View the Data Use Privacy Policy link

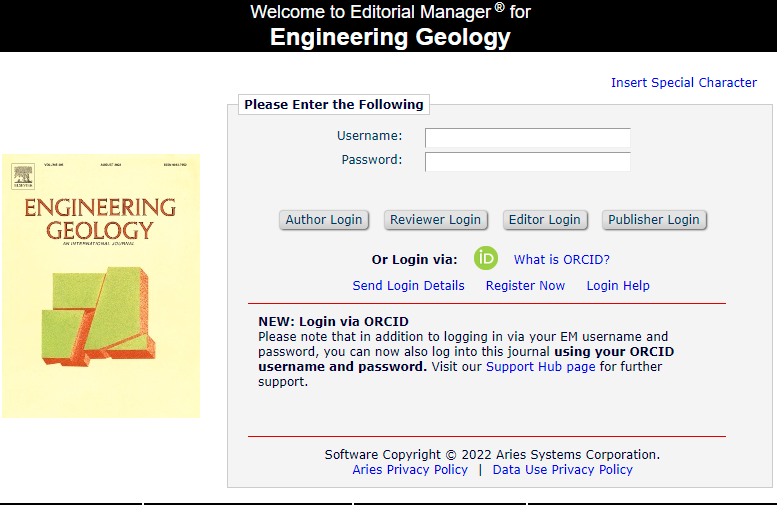click(x=562, y=470)
